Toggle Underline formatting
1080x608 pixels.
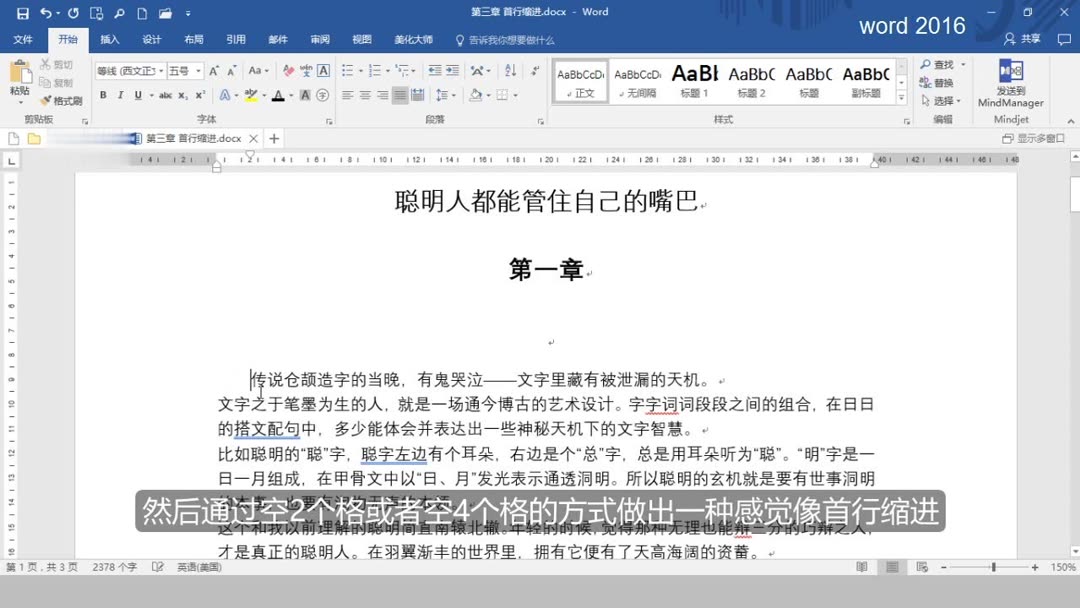(138, 95)
